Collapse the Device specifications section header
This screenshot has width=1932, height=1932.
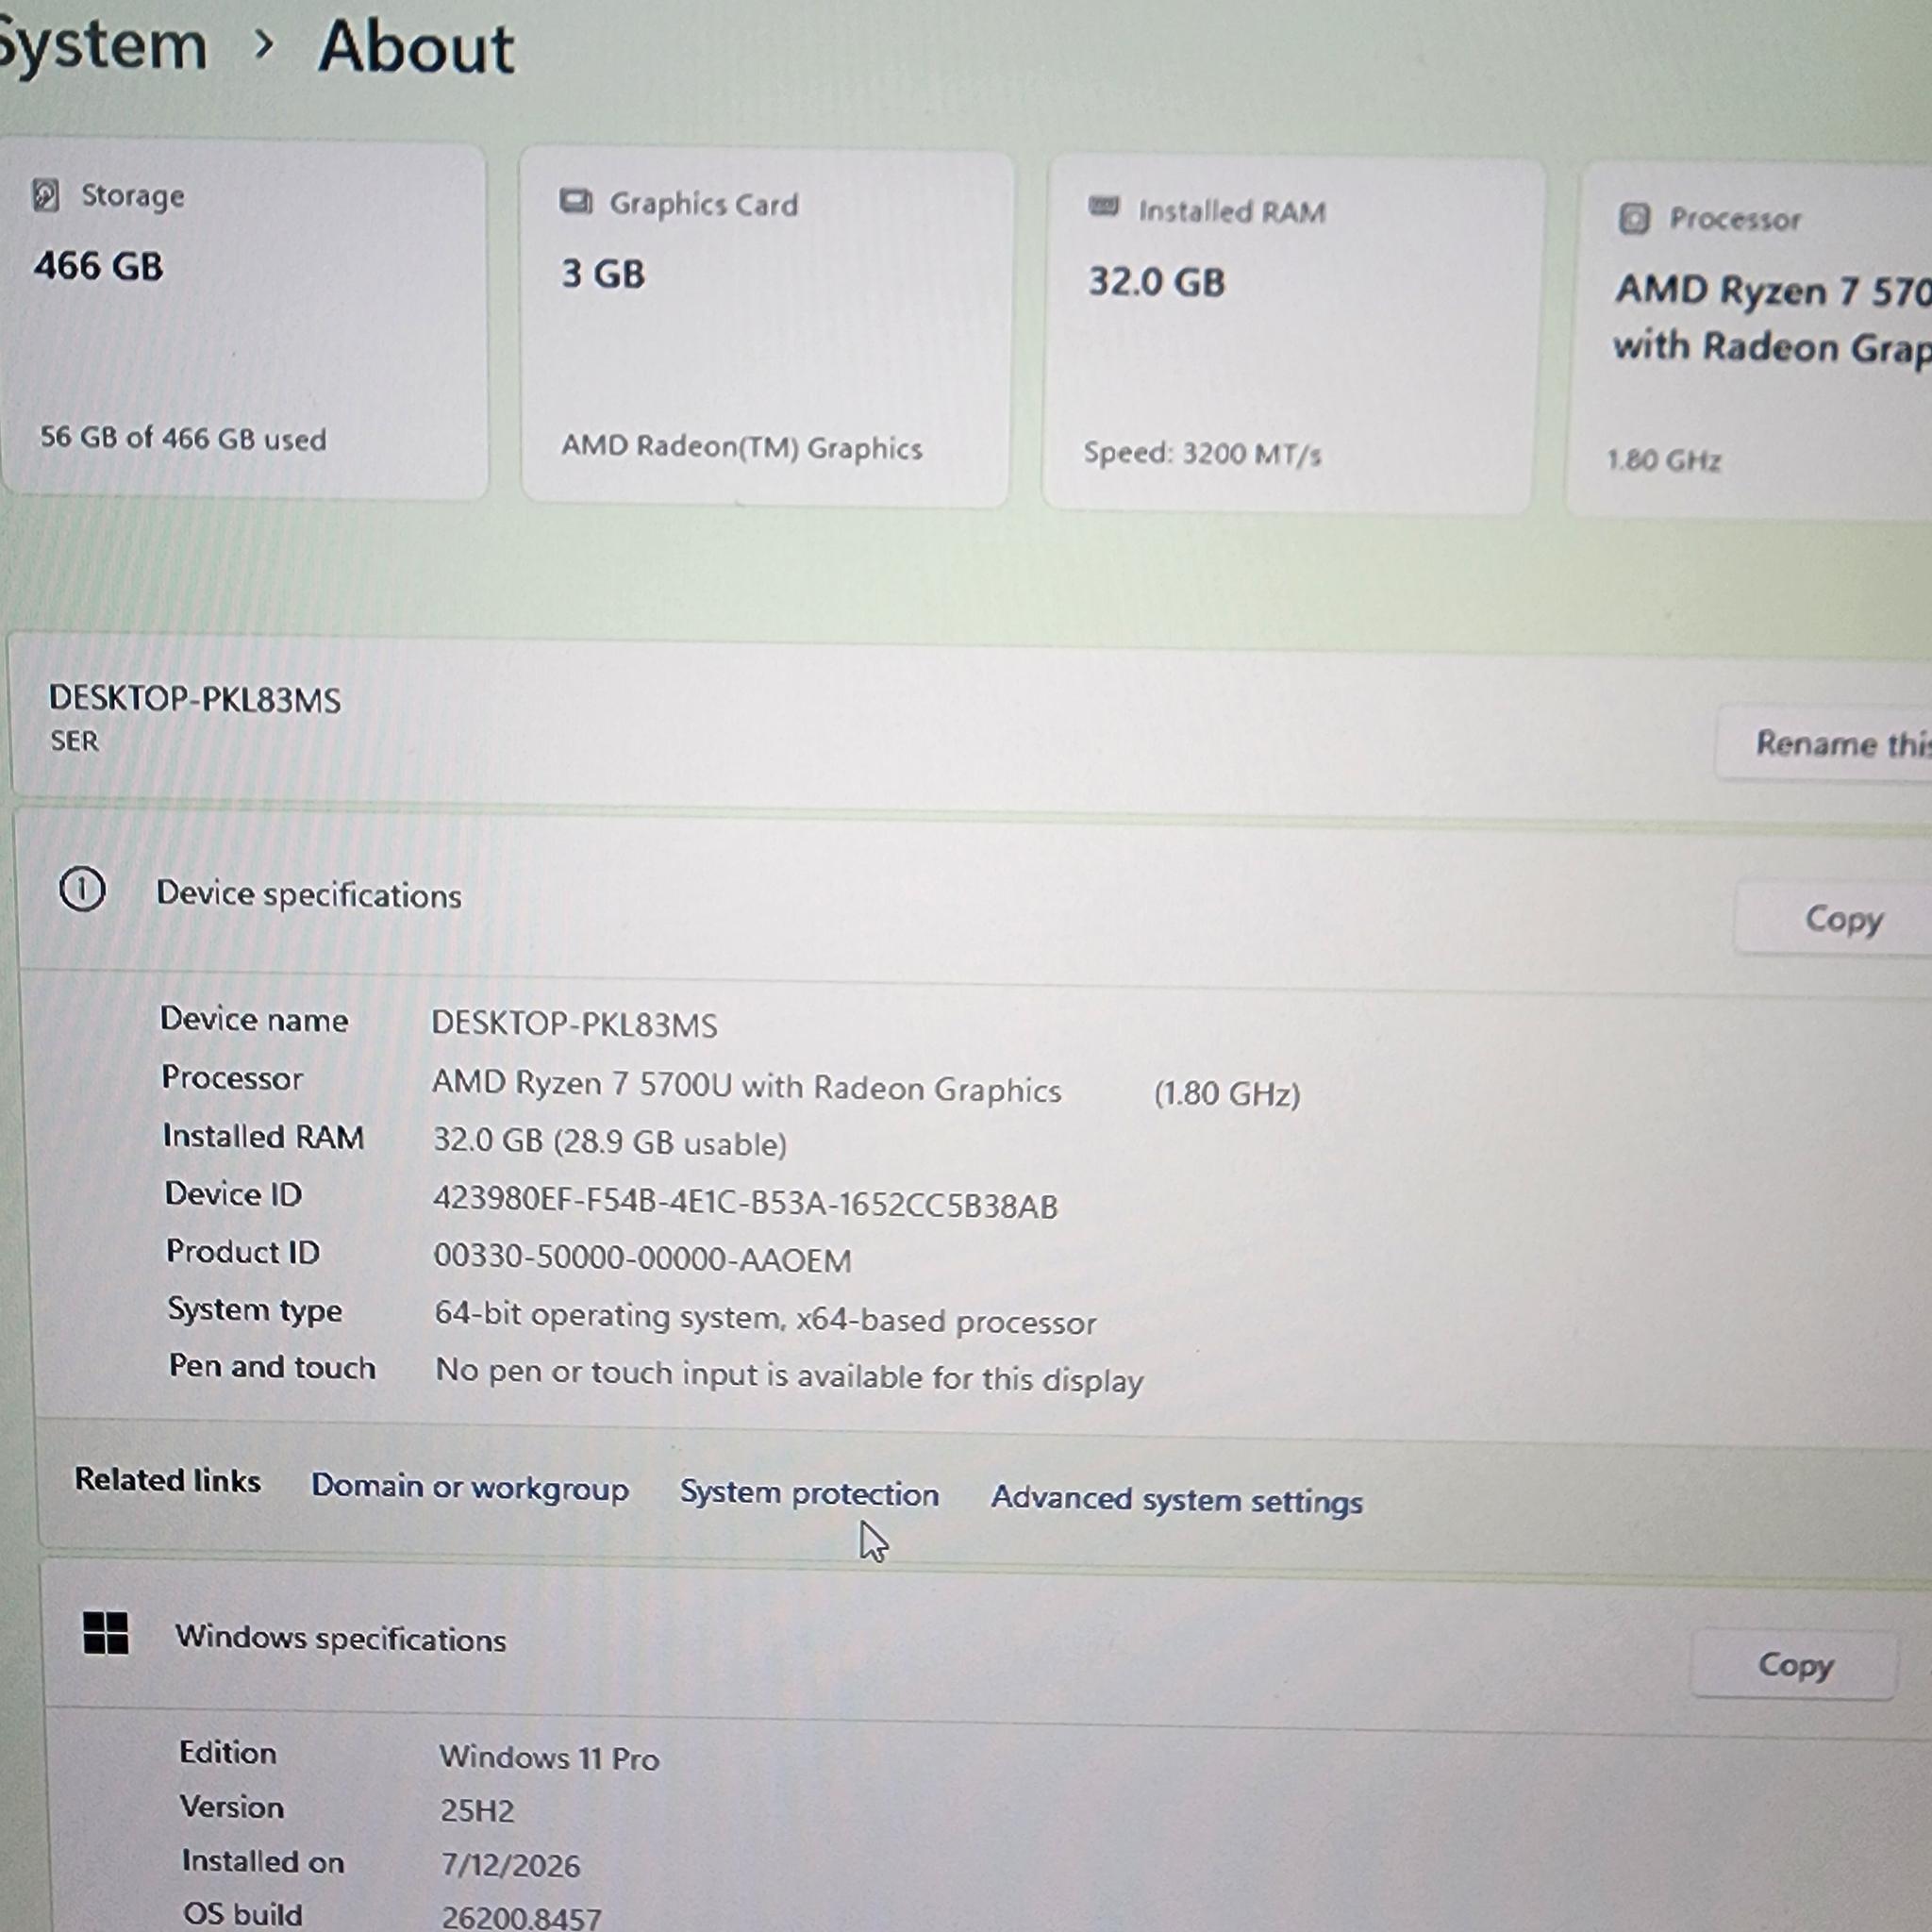click(975, 898)
